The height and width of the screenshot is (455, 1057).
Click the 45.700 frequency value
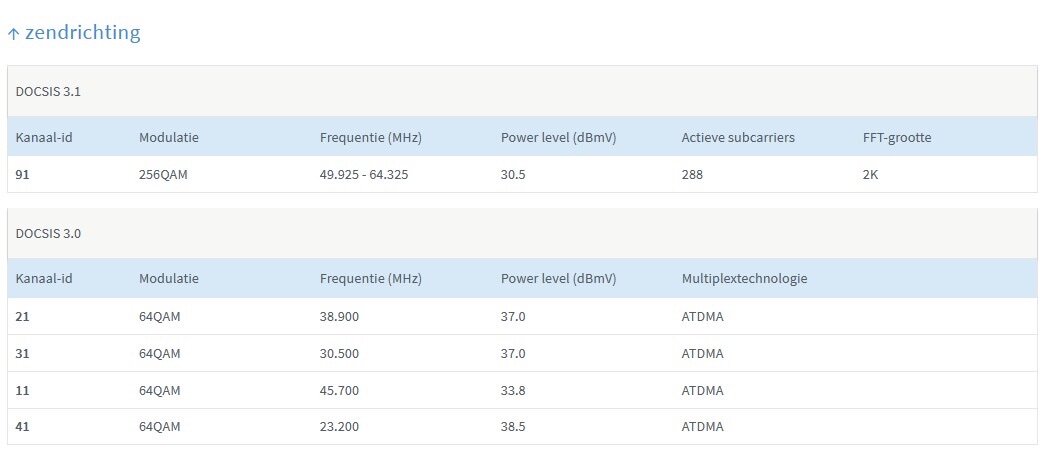pyautogui.click(x=340, y=390)
